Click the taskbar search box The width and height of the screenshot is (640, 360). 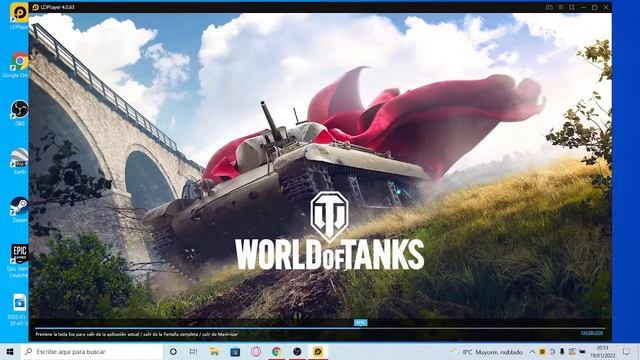91,351
